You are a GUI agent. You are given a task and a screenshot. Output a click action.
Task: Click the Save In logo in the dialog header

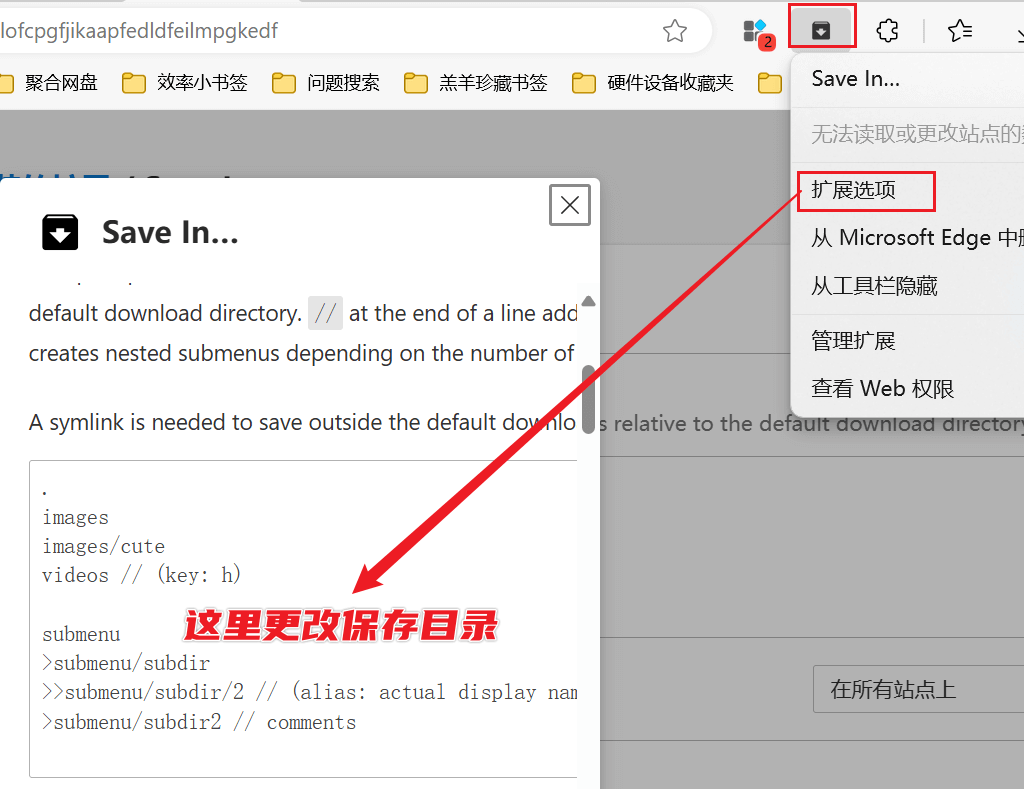click(x=60, y=231)
